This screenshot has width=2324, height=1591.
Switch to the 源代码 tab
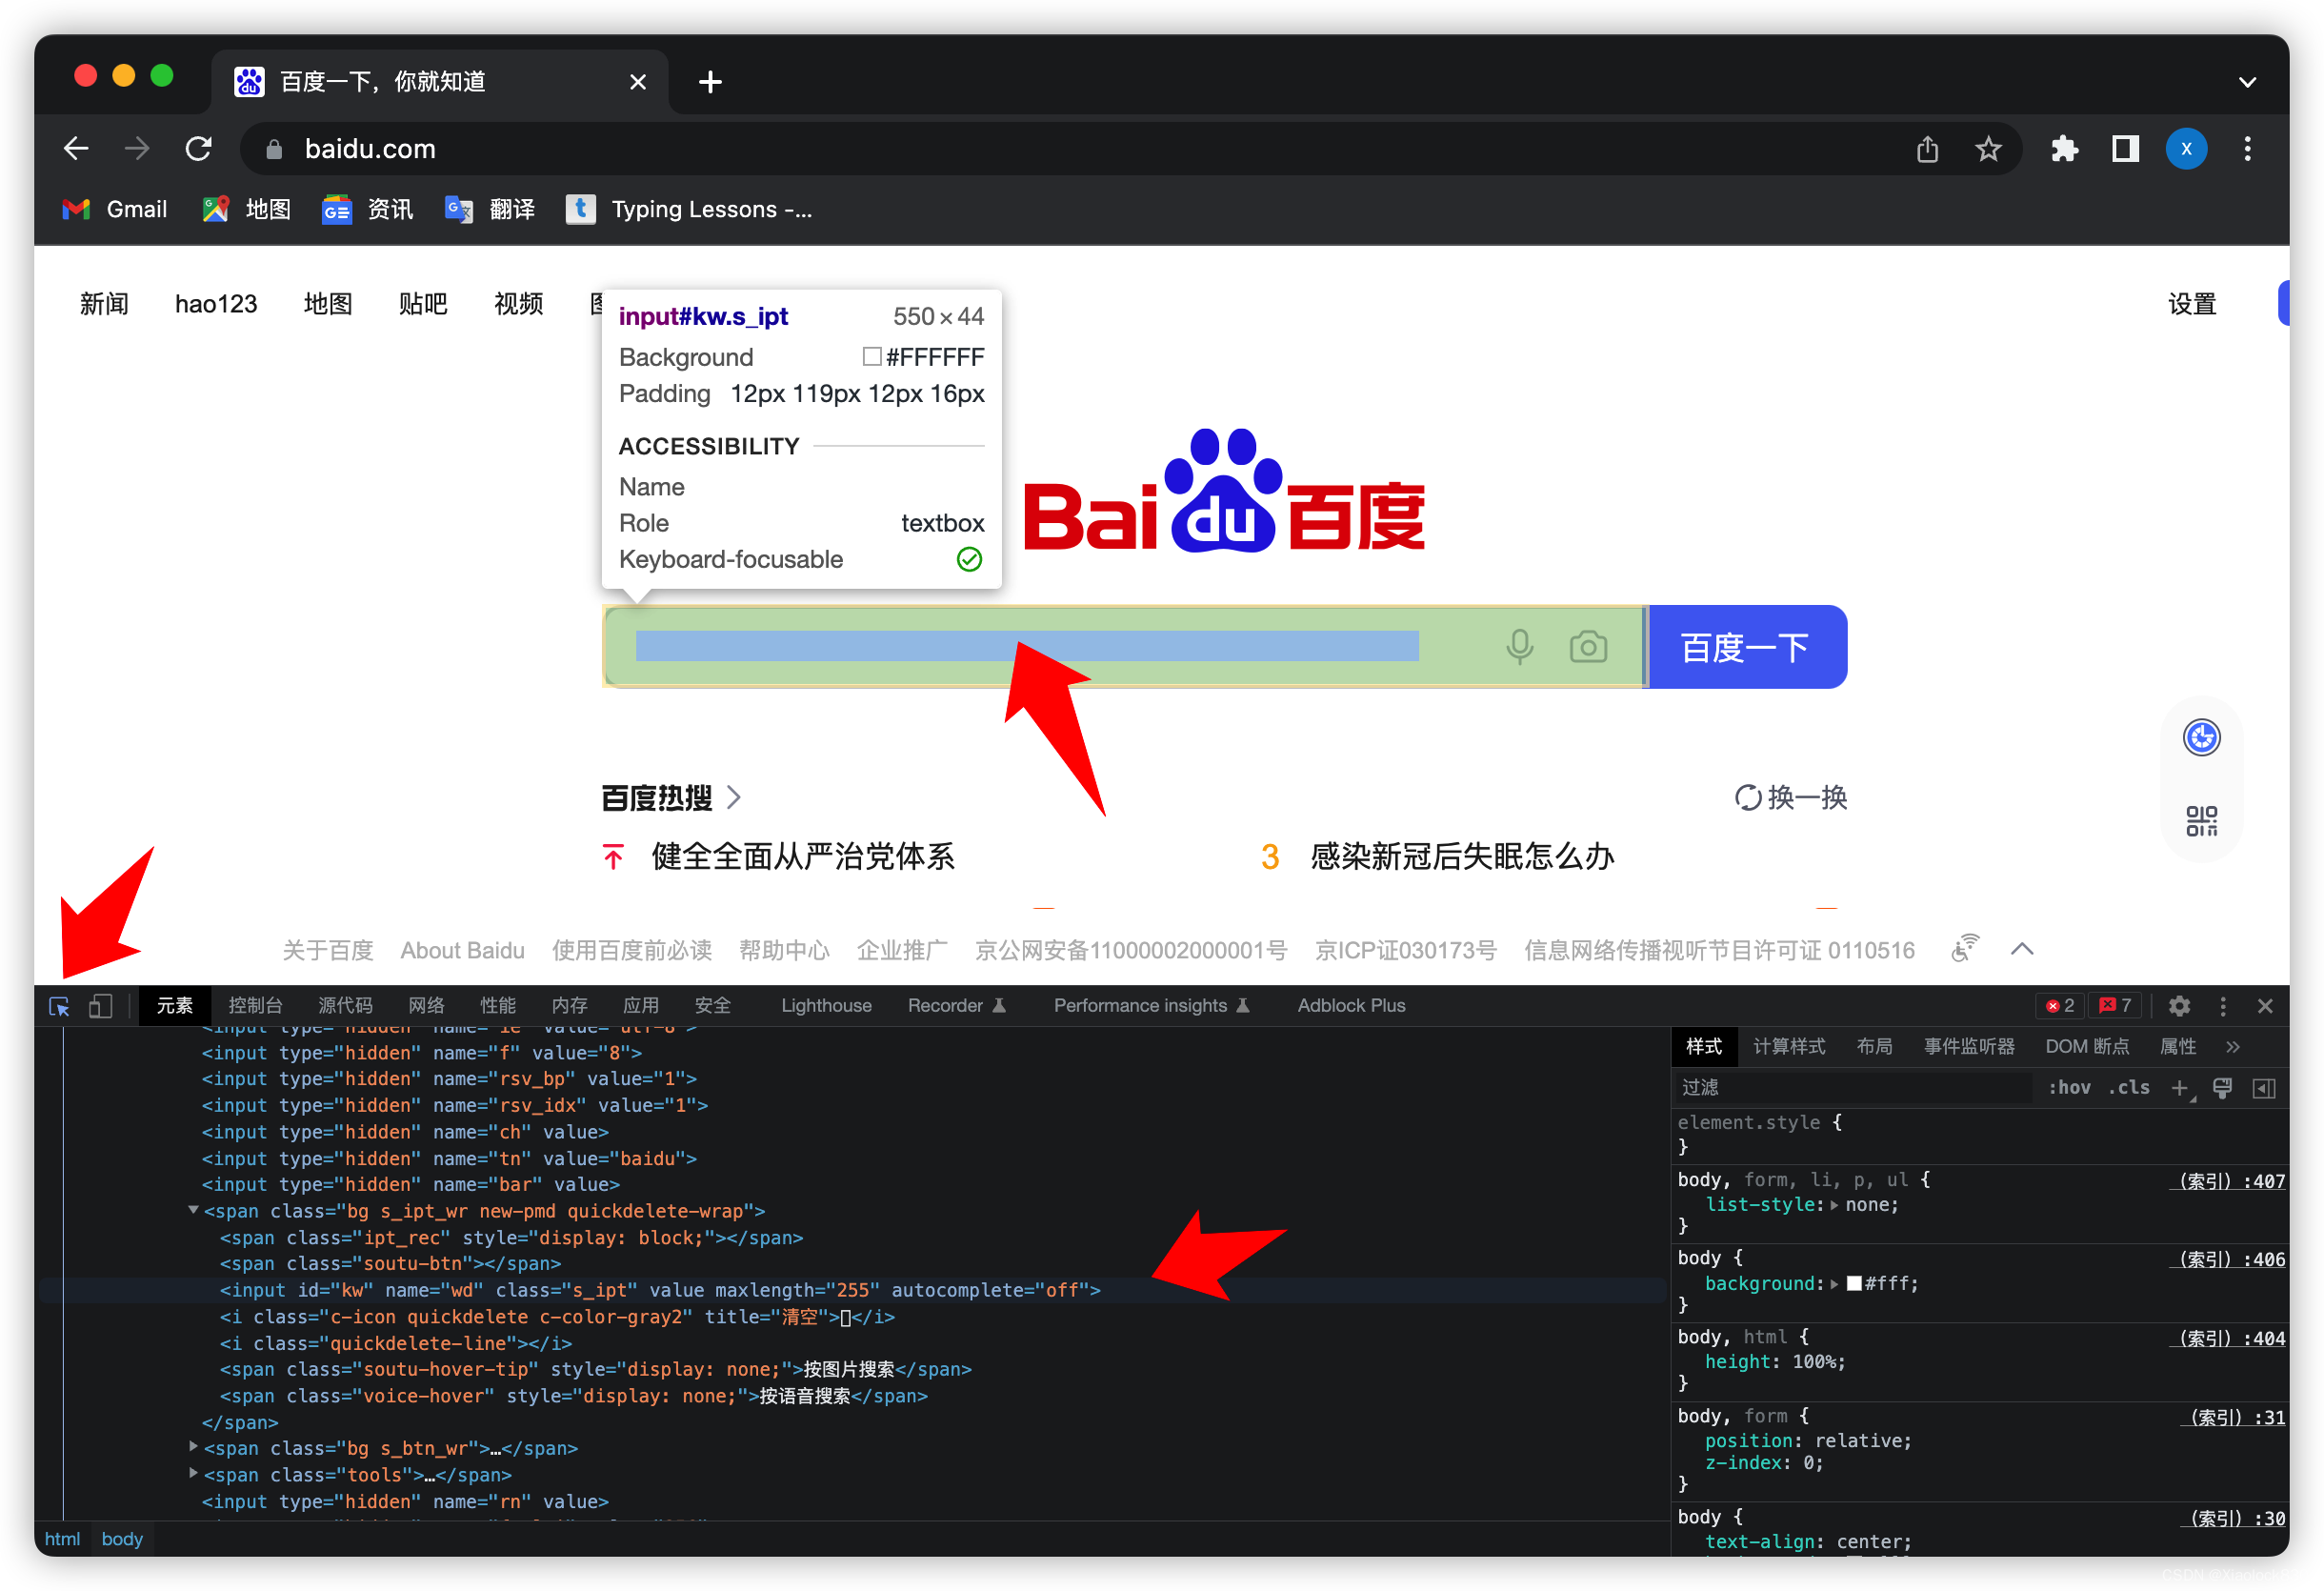coord(345,1006)
